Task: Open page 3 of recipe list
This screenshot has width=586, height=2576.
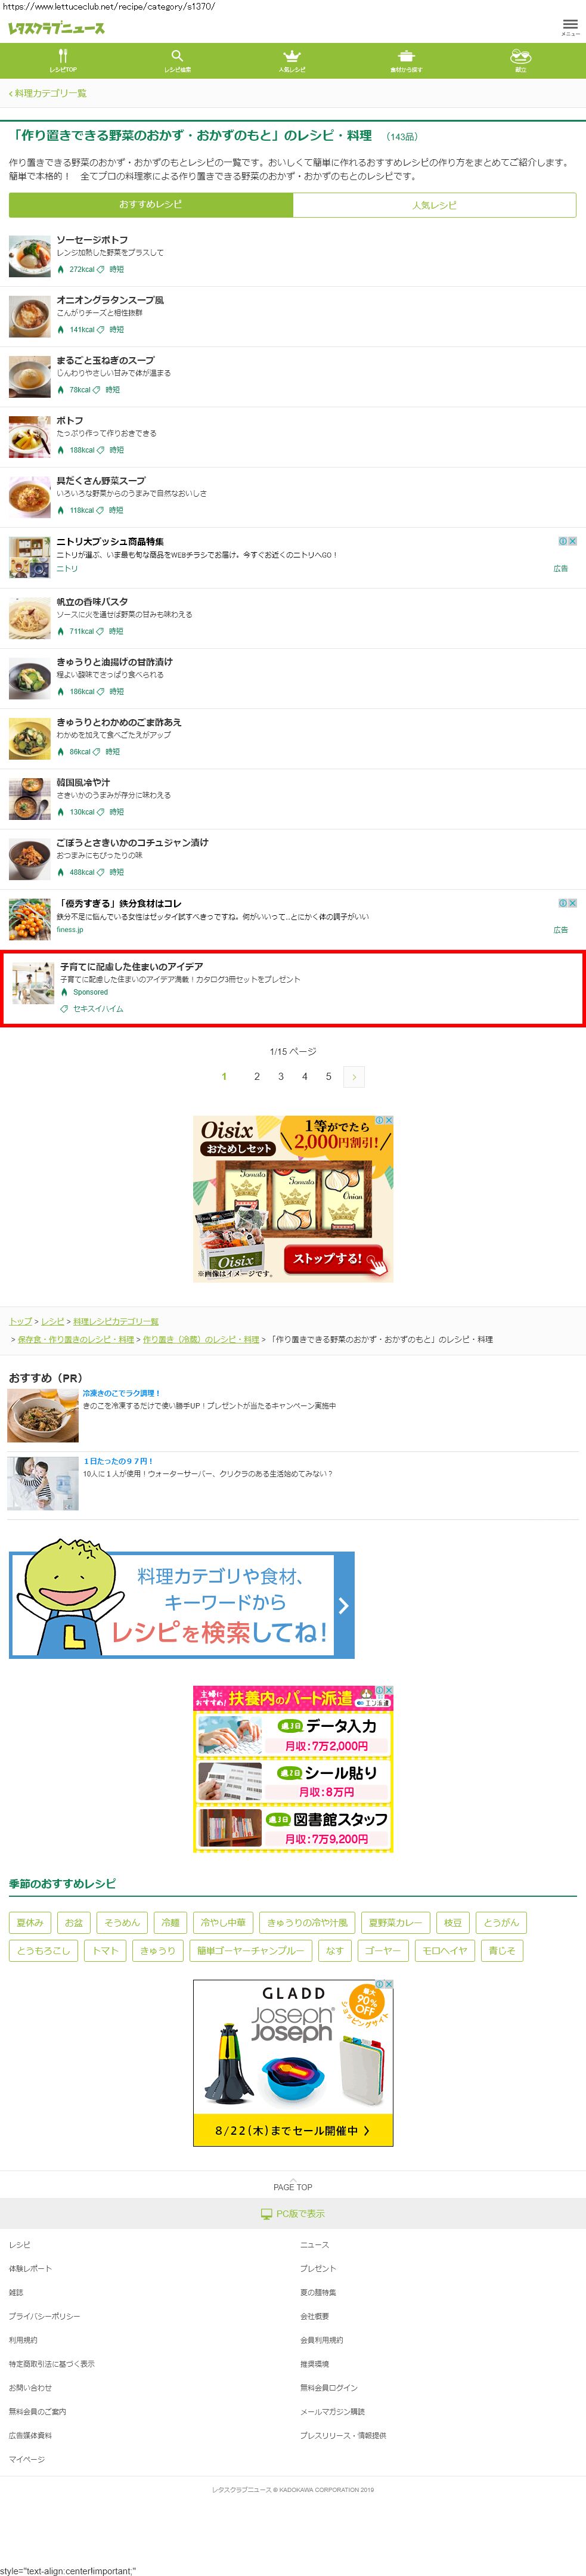Action: pyautogui.click(x=281, y=1077)
